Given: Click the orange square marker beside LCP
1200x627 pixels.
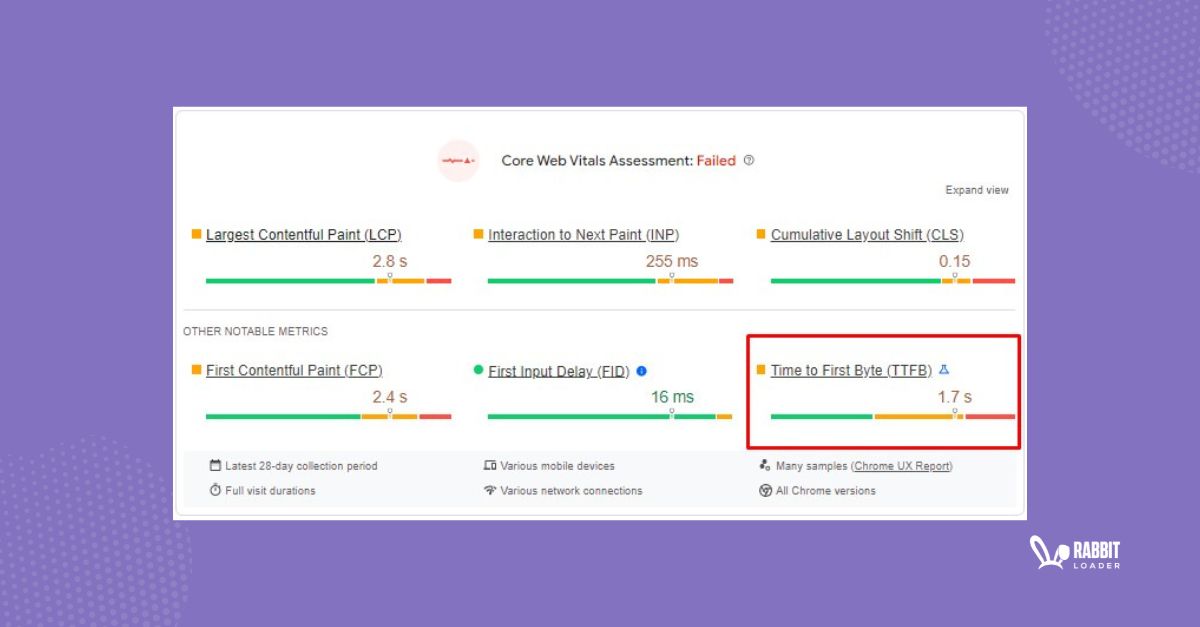Looking at the screenshot, I should [x=195, y=233].
